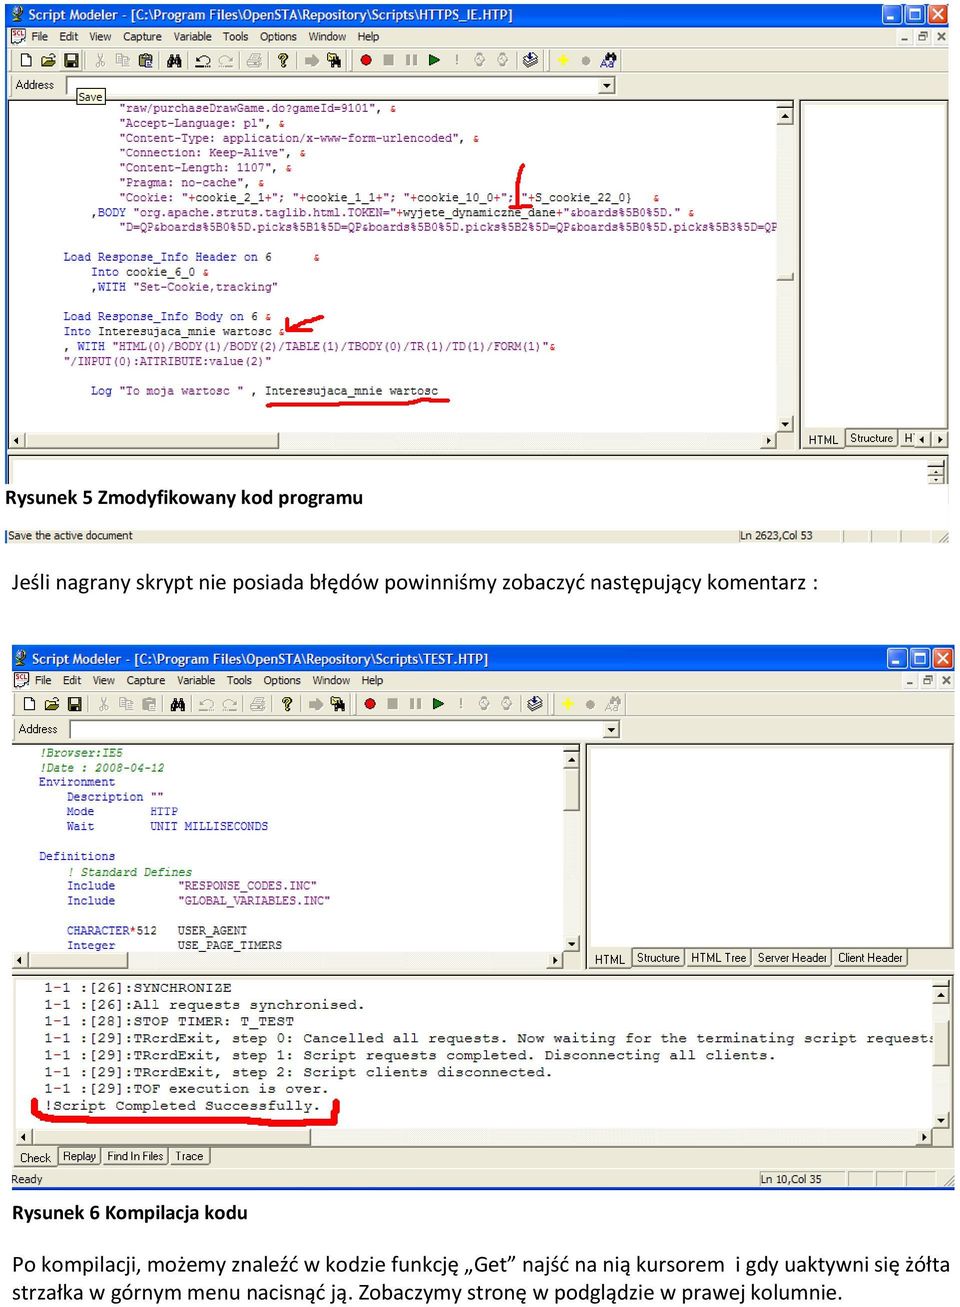Click green Play arrow in HTTPS_IE.HTP window
This screenshot has width=960, height=1307.
(x=434, y=60)
